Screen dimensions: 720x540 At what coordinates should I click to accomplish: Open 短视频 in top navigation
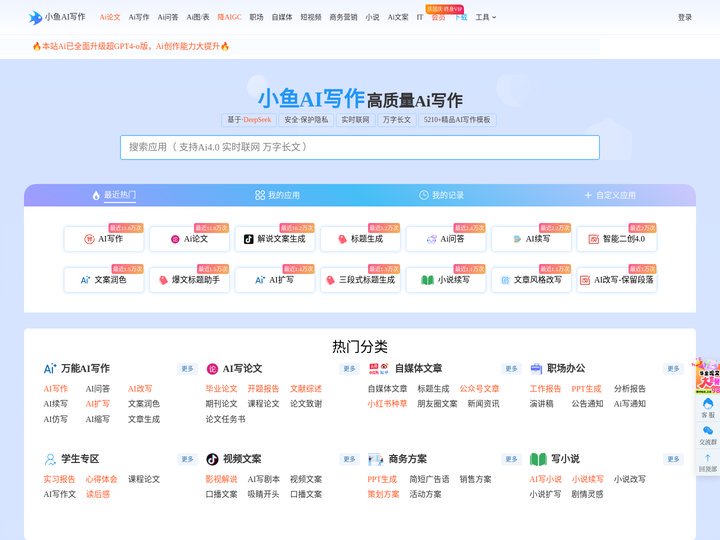(311, 17)
